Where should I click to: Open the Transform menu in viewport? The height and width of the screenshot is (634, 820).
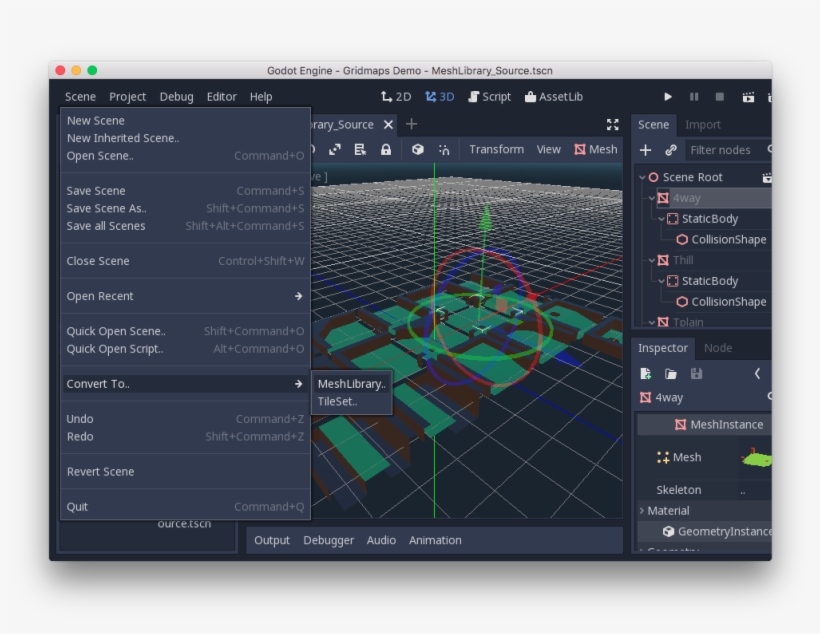(496, 150)
